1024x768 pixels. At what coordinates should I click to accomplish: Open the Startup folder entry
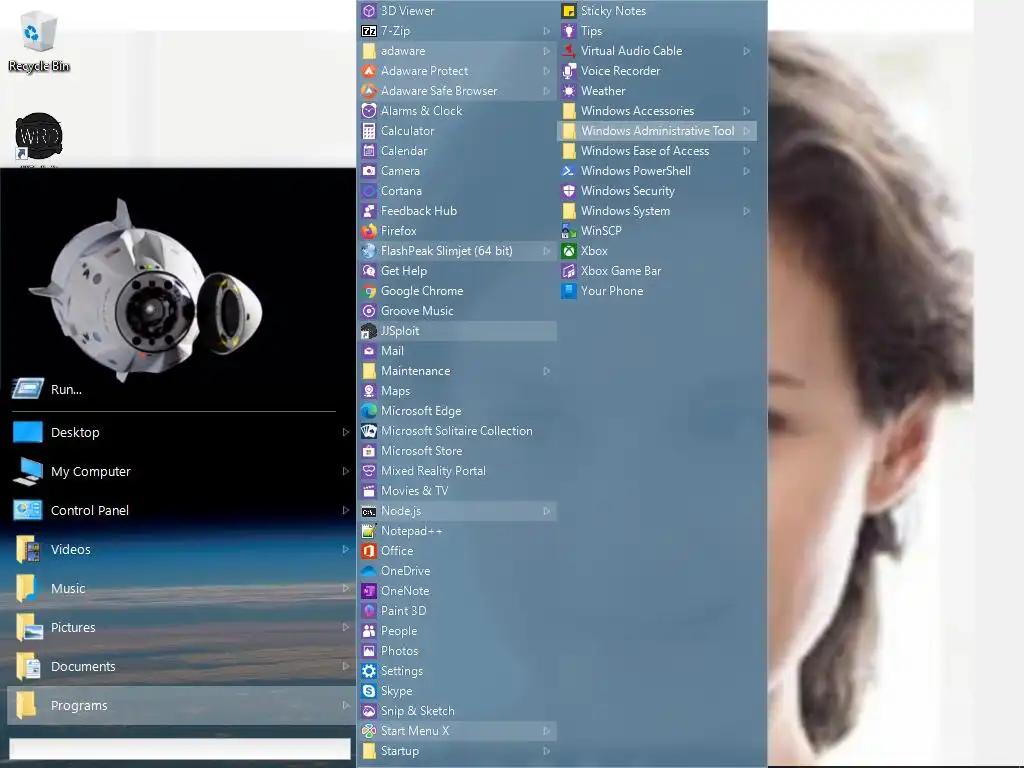pos(457,751)
